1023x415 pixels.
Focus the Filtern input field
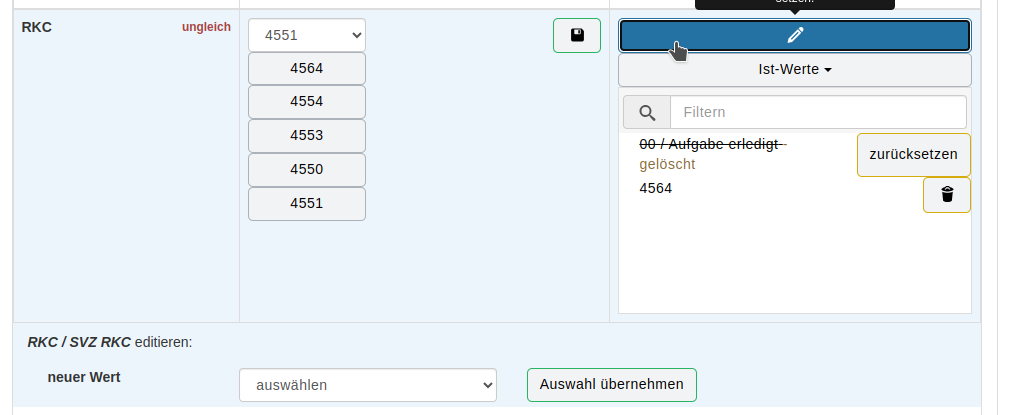(x=818, y=112)
